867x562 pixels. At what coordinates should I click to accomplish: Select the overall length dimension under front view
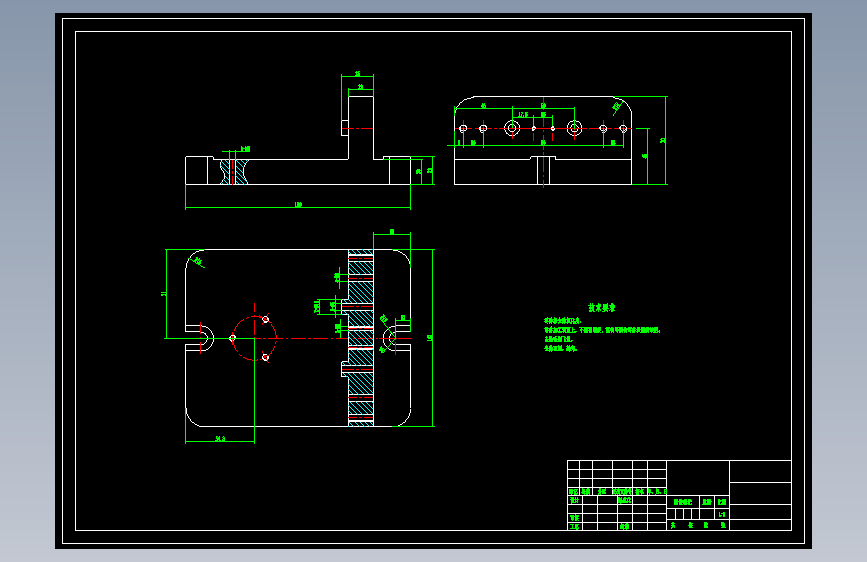(x=298, y=205)
